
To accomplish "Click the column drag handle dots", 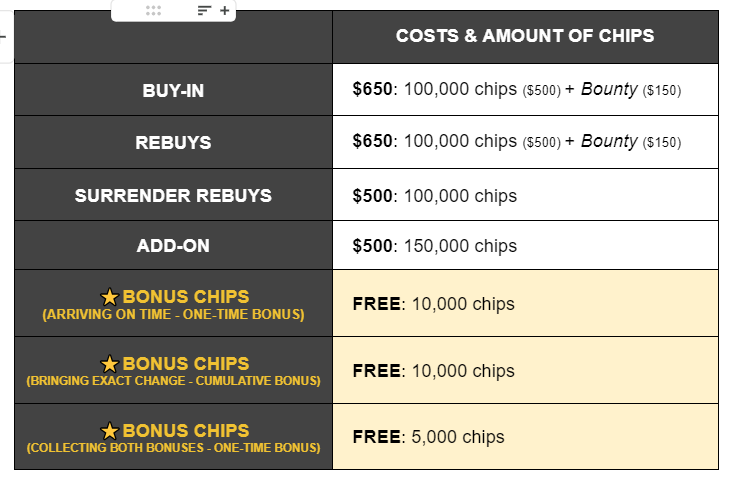I will 153,10.
